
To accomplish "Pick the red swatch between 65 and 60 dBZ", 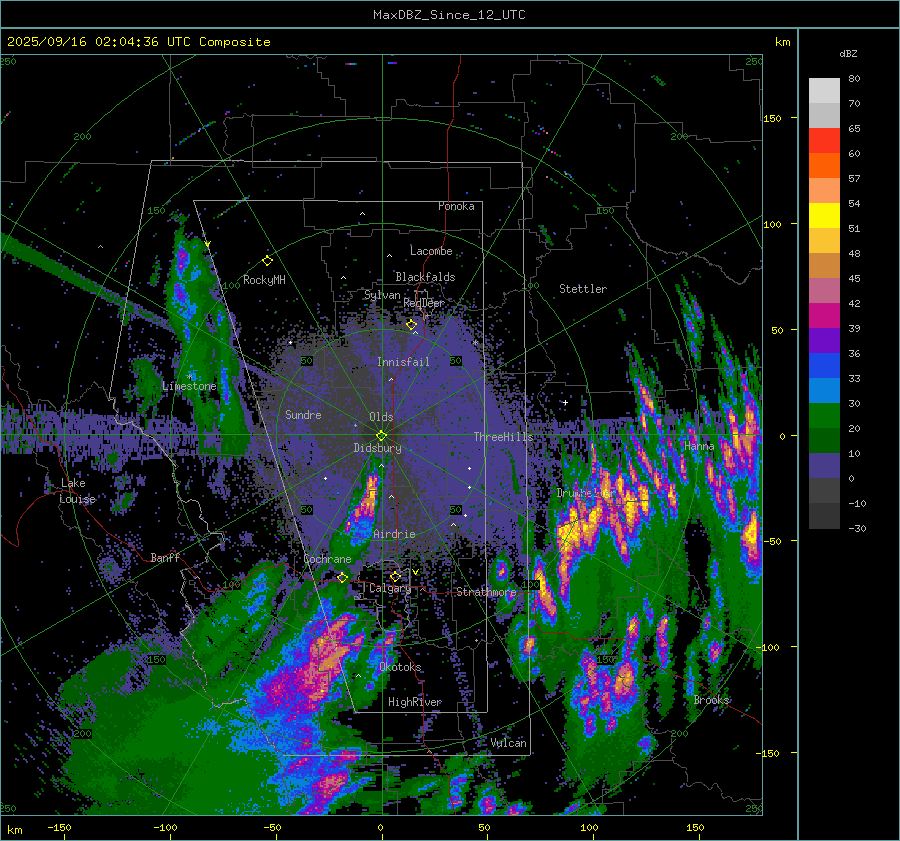I will pyautogui.click(x=824, y=141).
